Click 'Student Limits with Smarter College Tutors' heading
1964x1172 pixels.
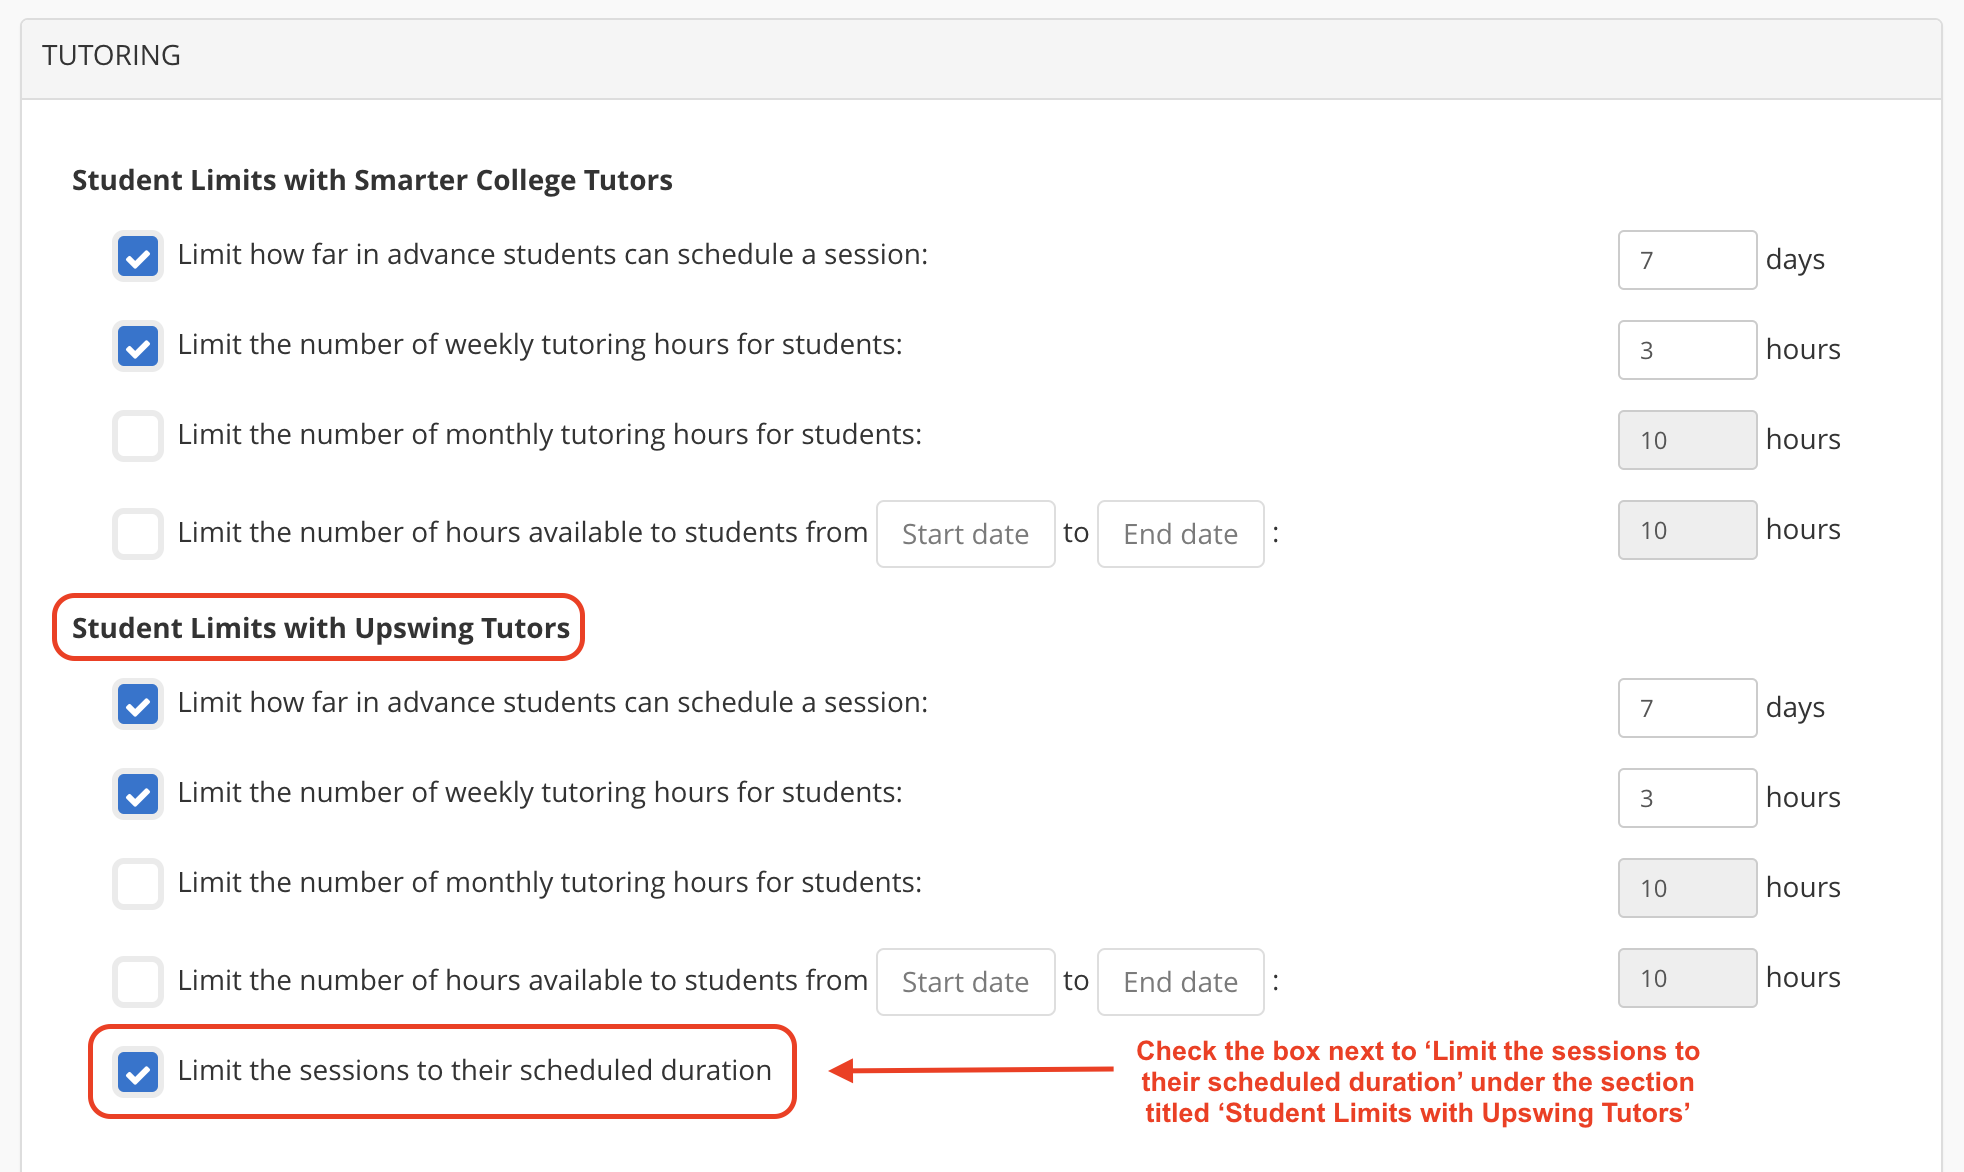(372, 180)
